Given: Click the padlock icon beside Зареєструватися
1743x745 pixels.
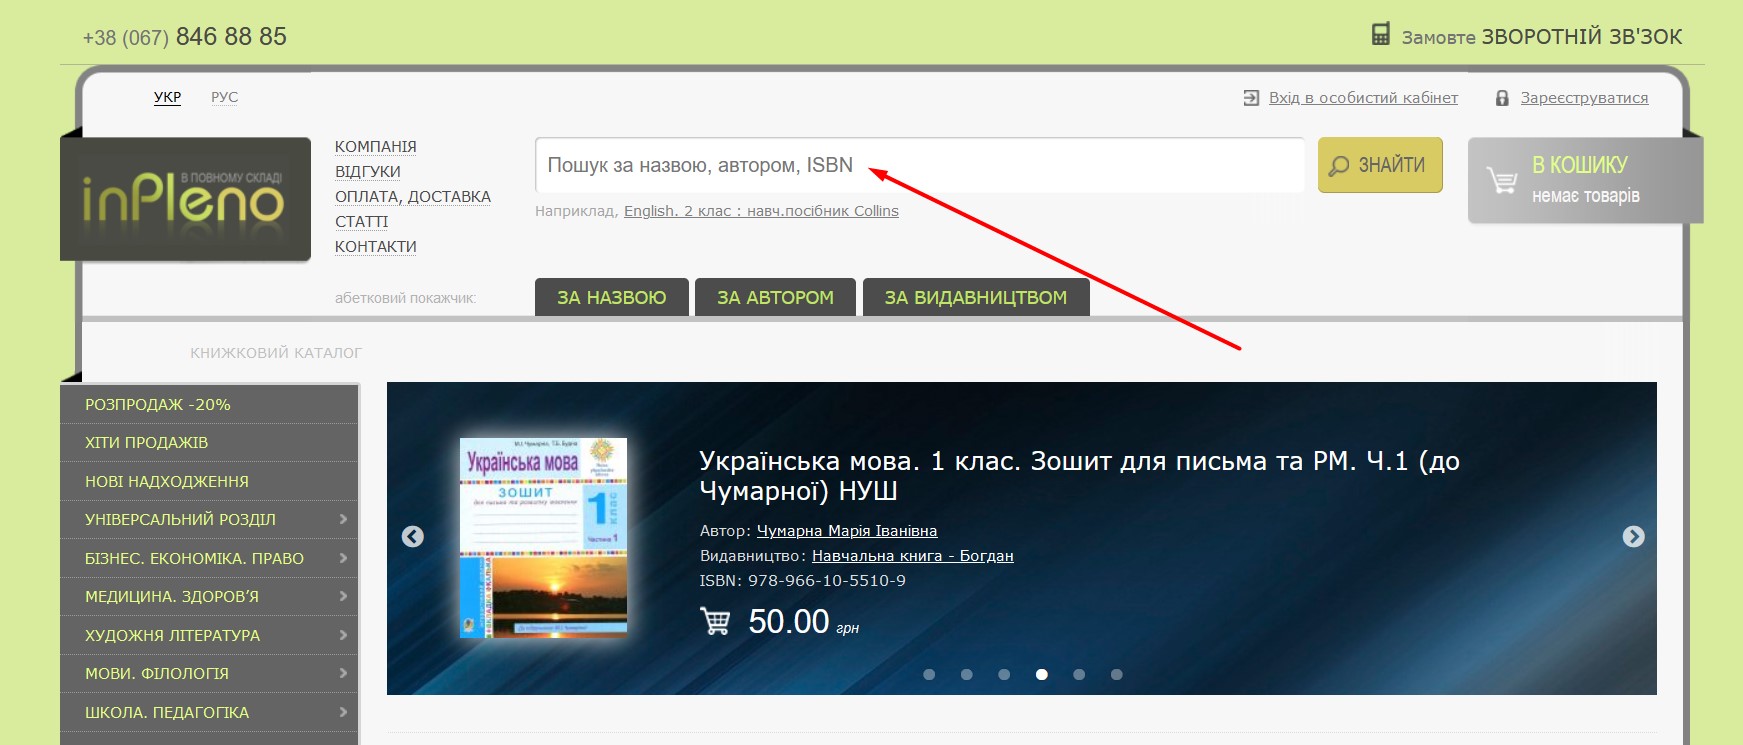Looking at the screenshot, I should [1502, 98].
